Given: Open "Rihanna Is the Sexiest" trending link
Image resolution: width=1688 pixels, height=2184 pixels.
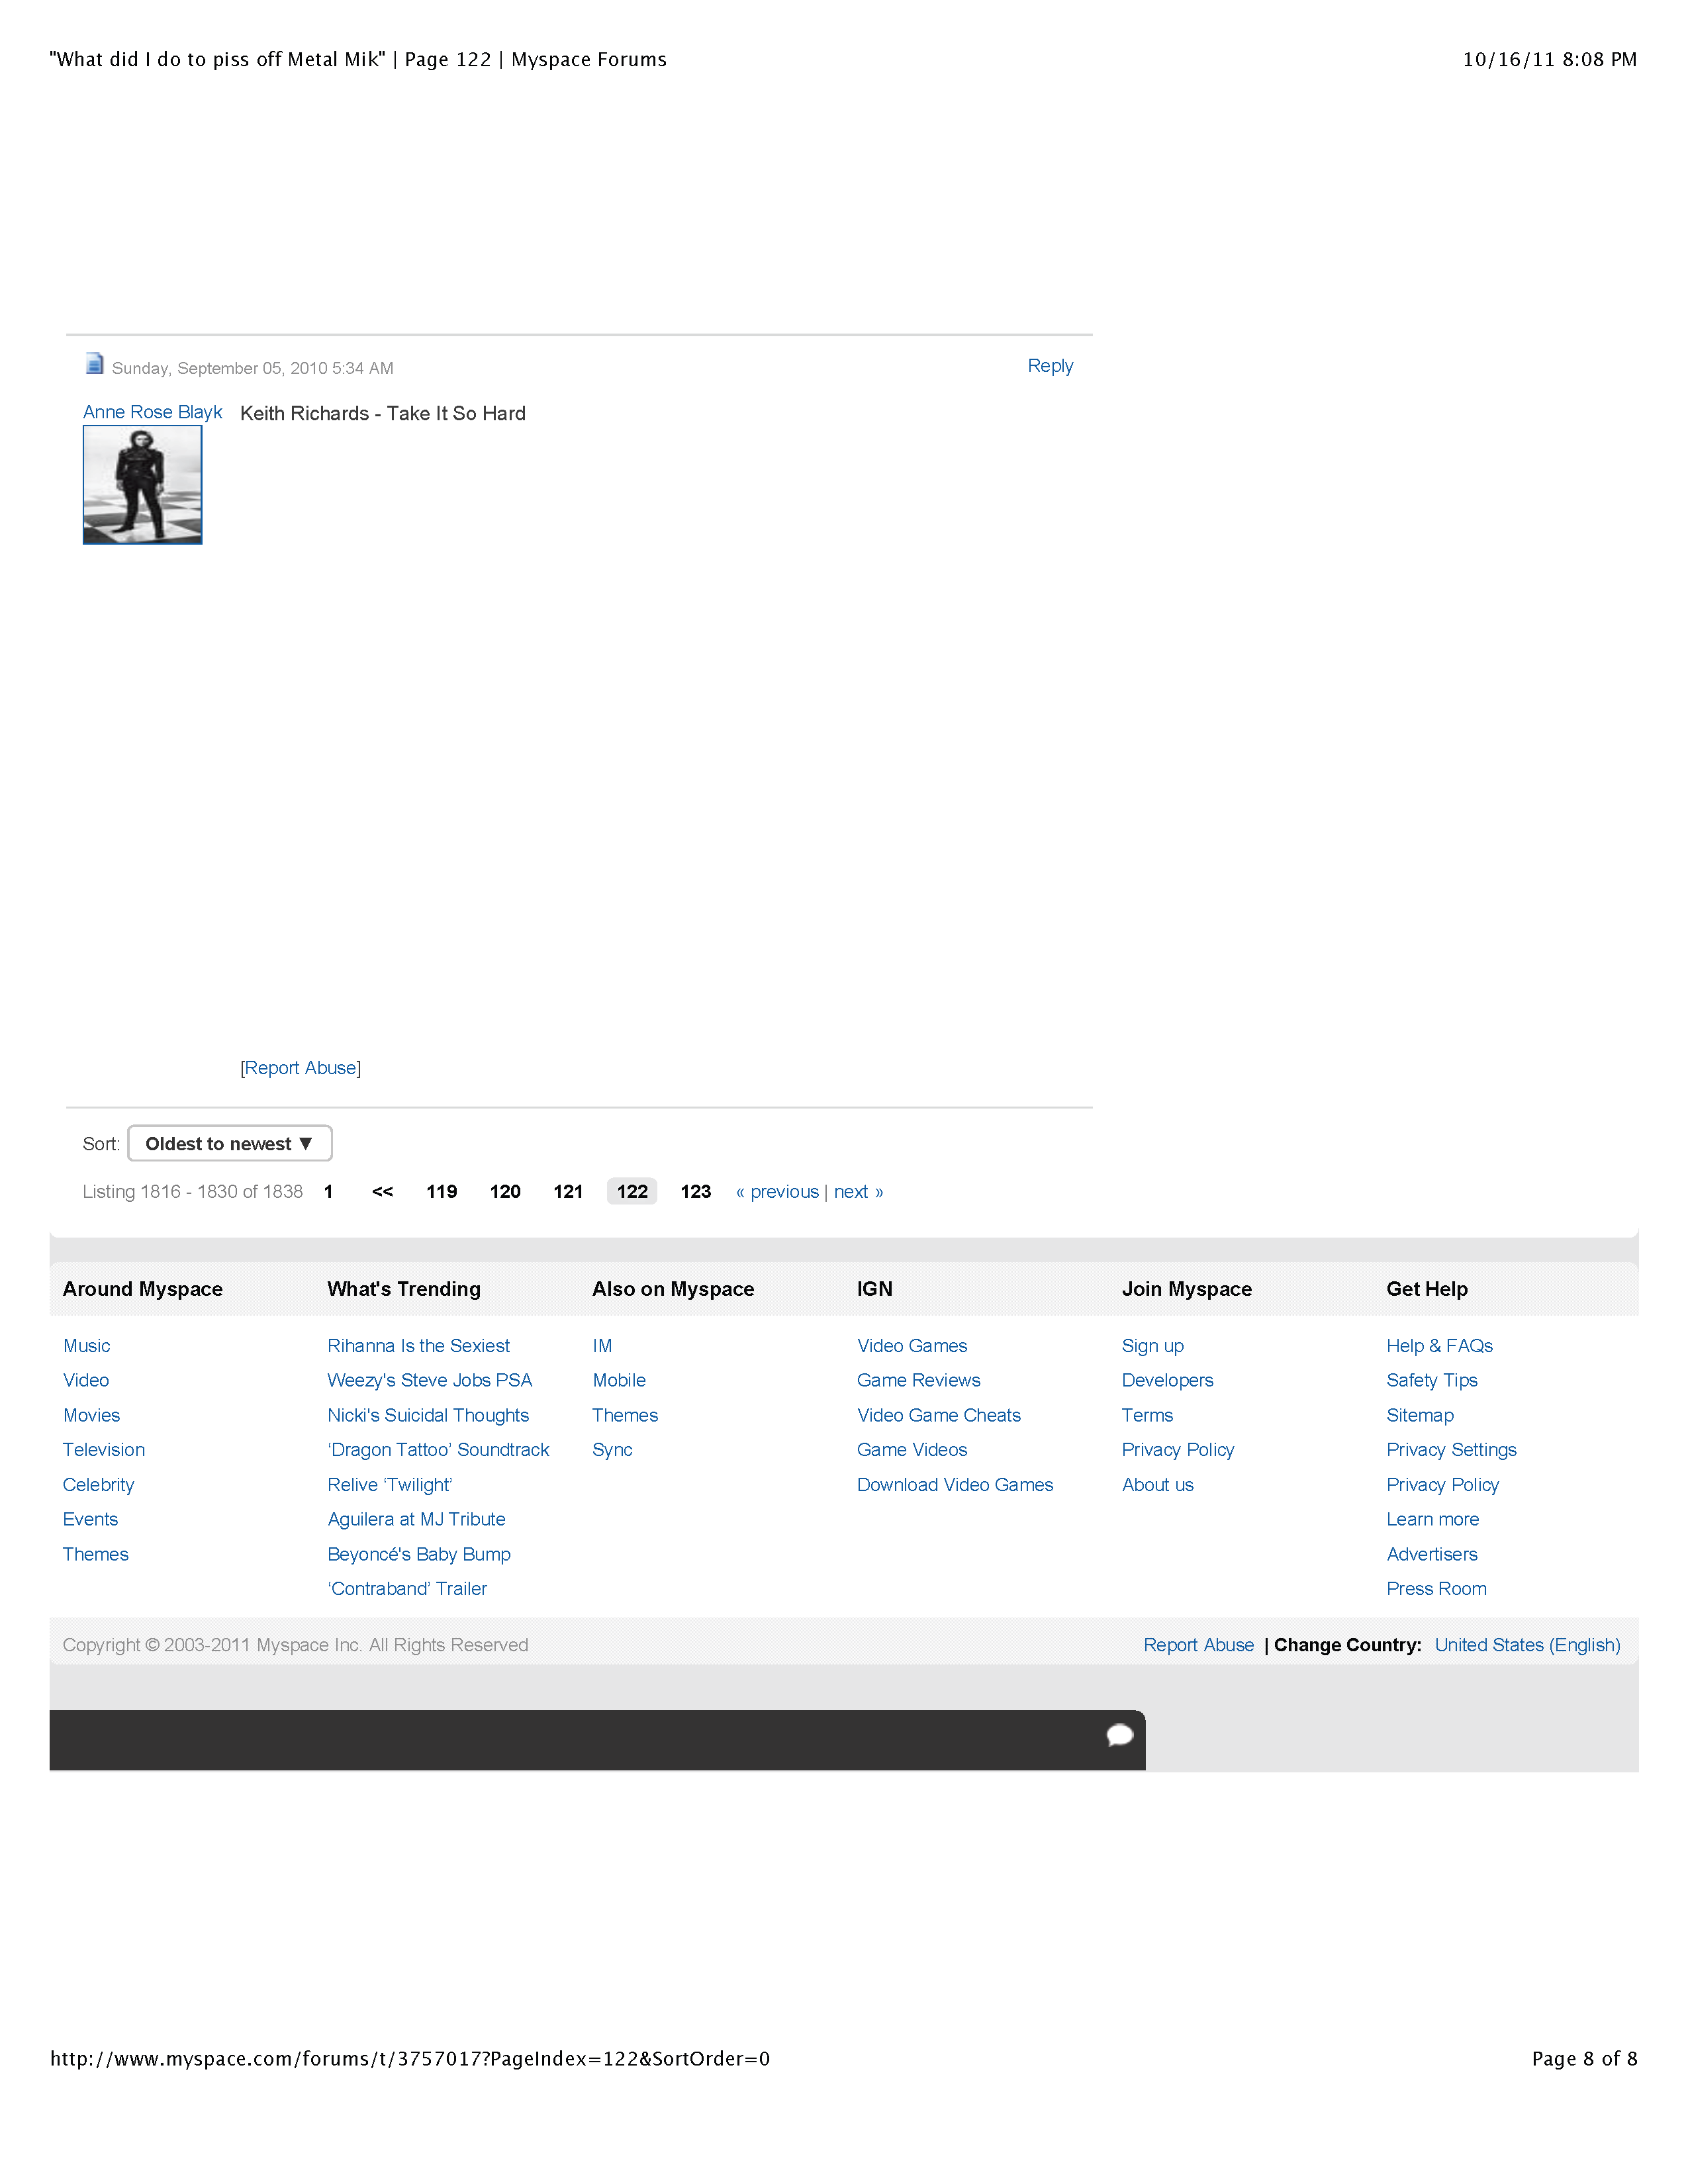Looking at the screenshot, I should [x=418, y=1345].
